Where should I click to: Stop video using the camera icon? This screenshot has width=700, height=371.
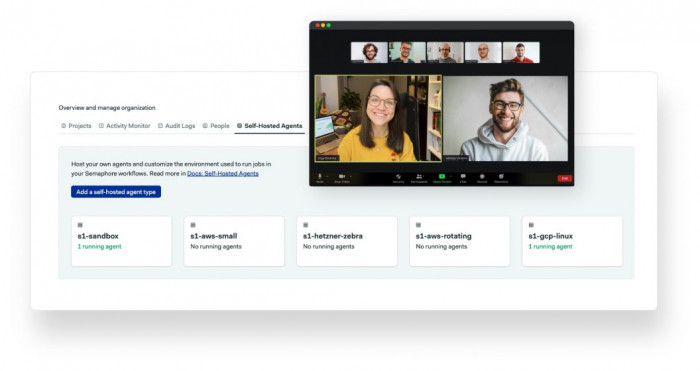tap(342, 177)
